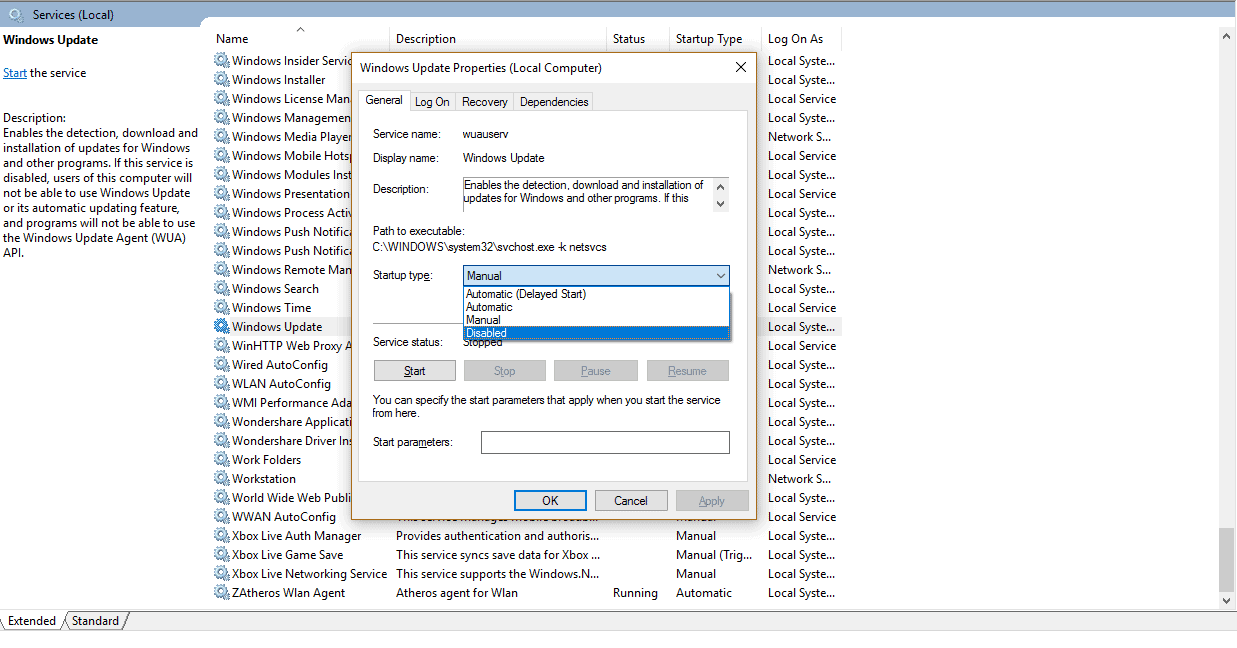The height and width of the screenshot is (648, 1237).
Task: Click the gear icon beside Wondershare Driver Install
Action: tap(221, 440)
